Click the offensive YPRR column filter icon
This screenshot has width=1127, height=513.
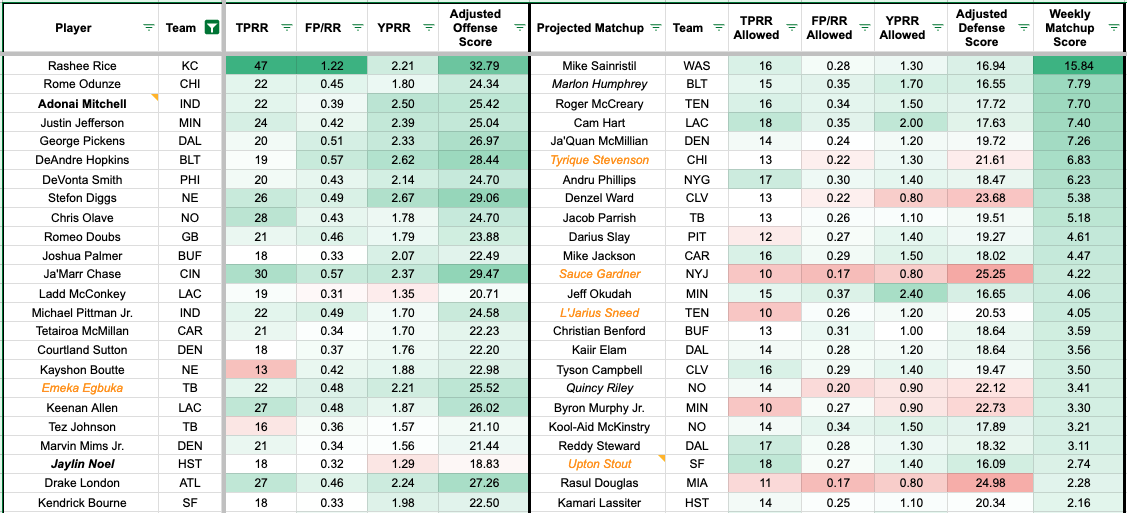[427, 28]
